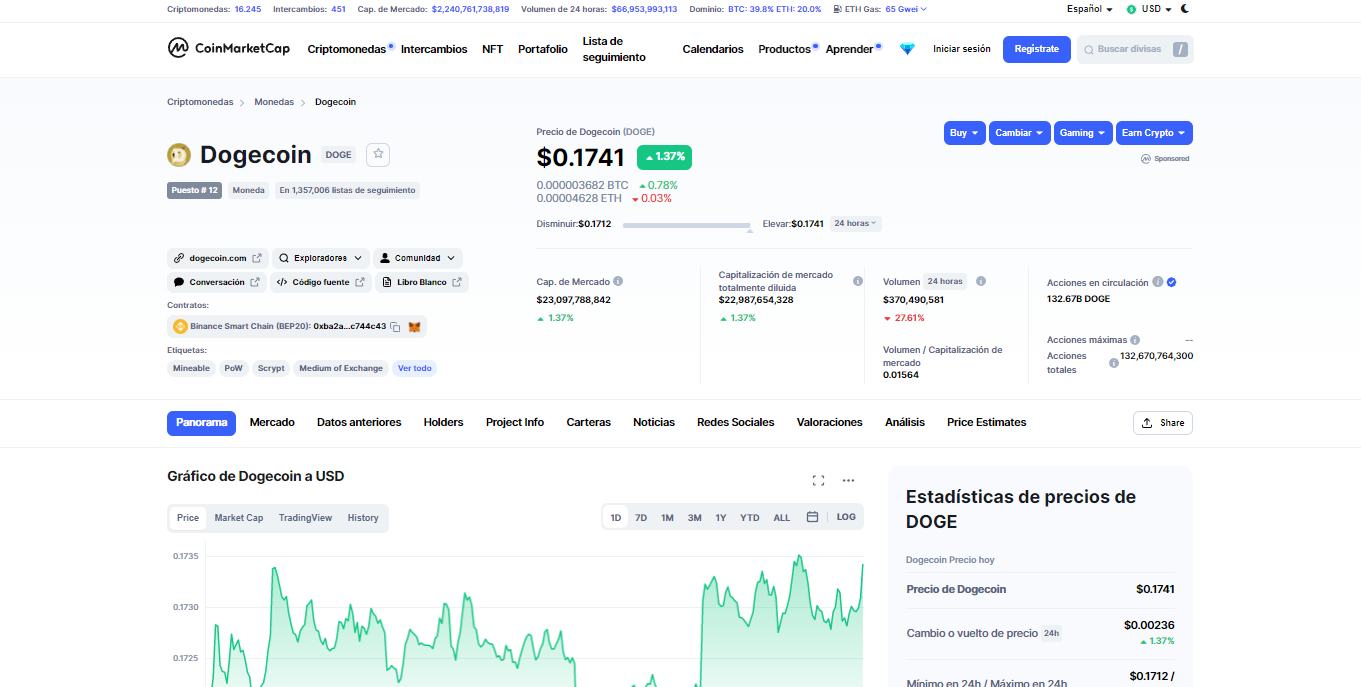The image size is (1361, 687).
Task: Expand the Exploradores dropdown
Action: point(321,258)
